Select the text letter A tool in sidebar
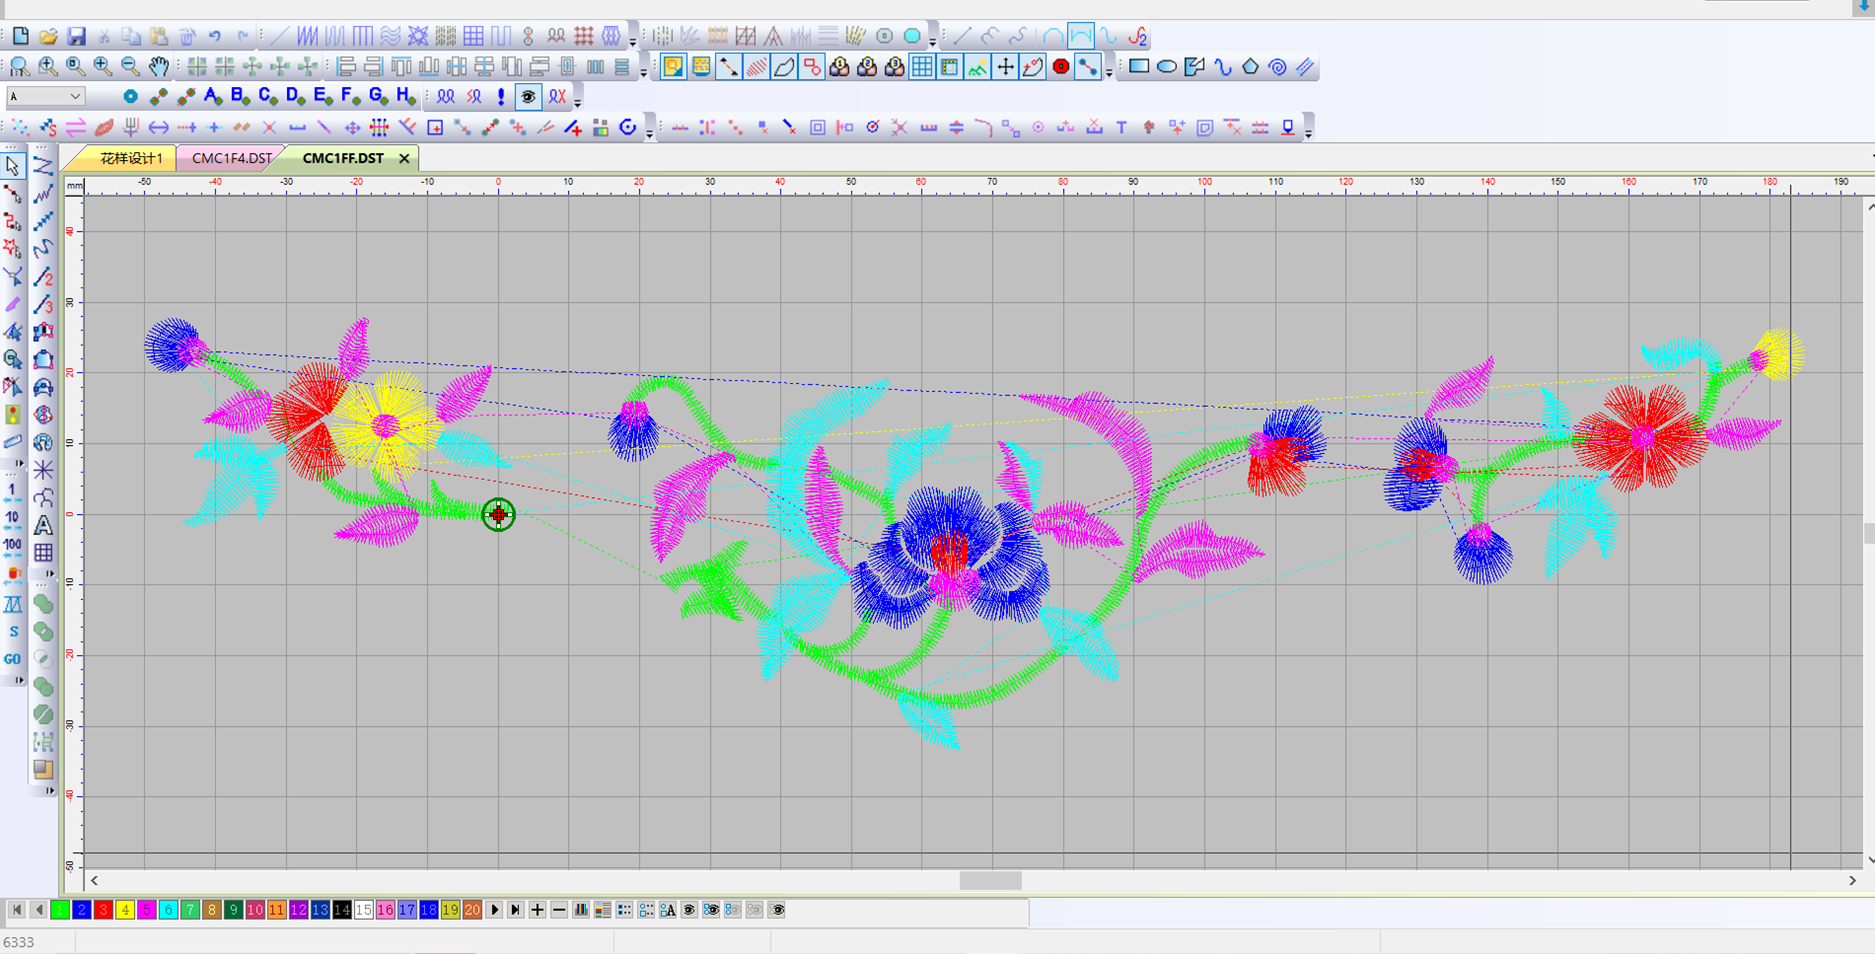Screen dimensions: 1875x954 (43, 525)
